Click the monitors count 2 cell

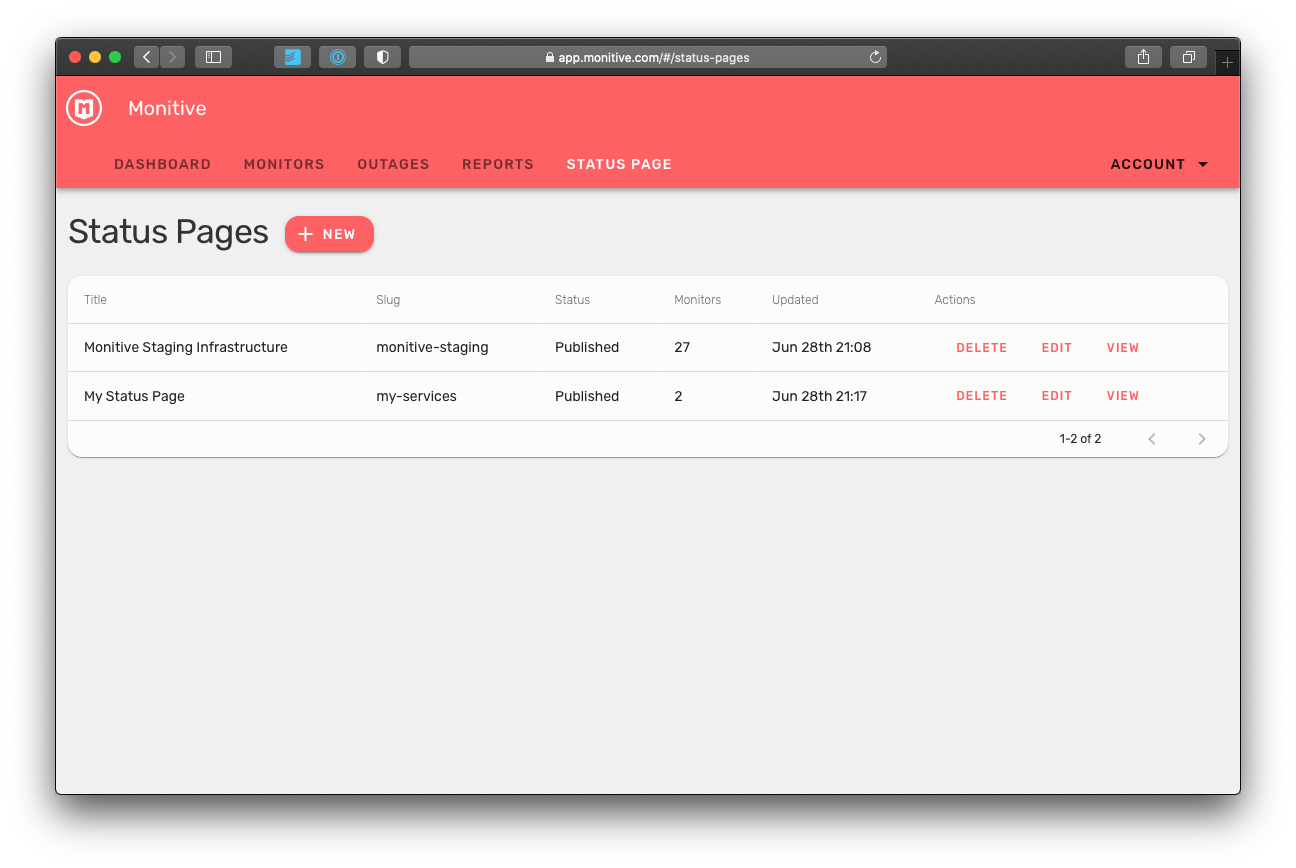678,396
